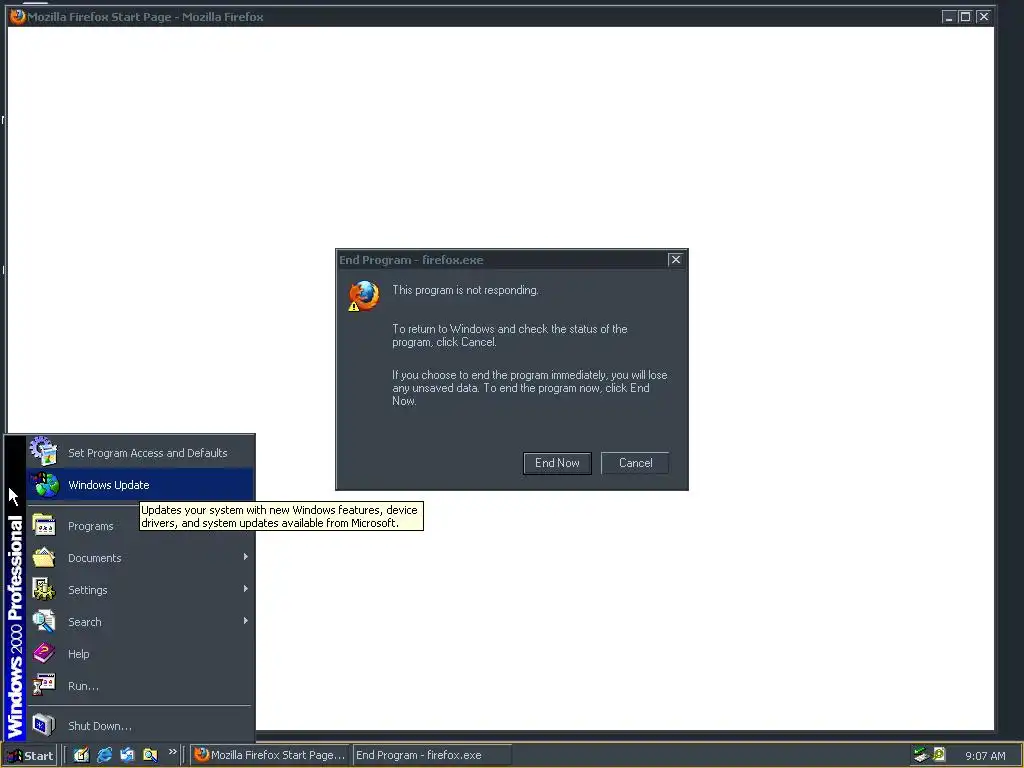Screen dimensions: 1024x768
Task: Open Set Program Access and Defaults
Action: (140, 453)
